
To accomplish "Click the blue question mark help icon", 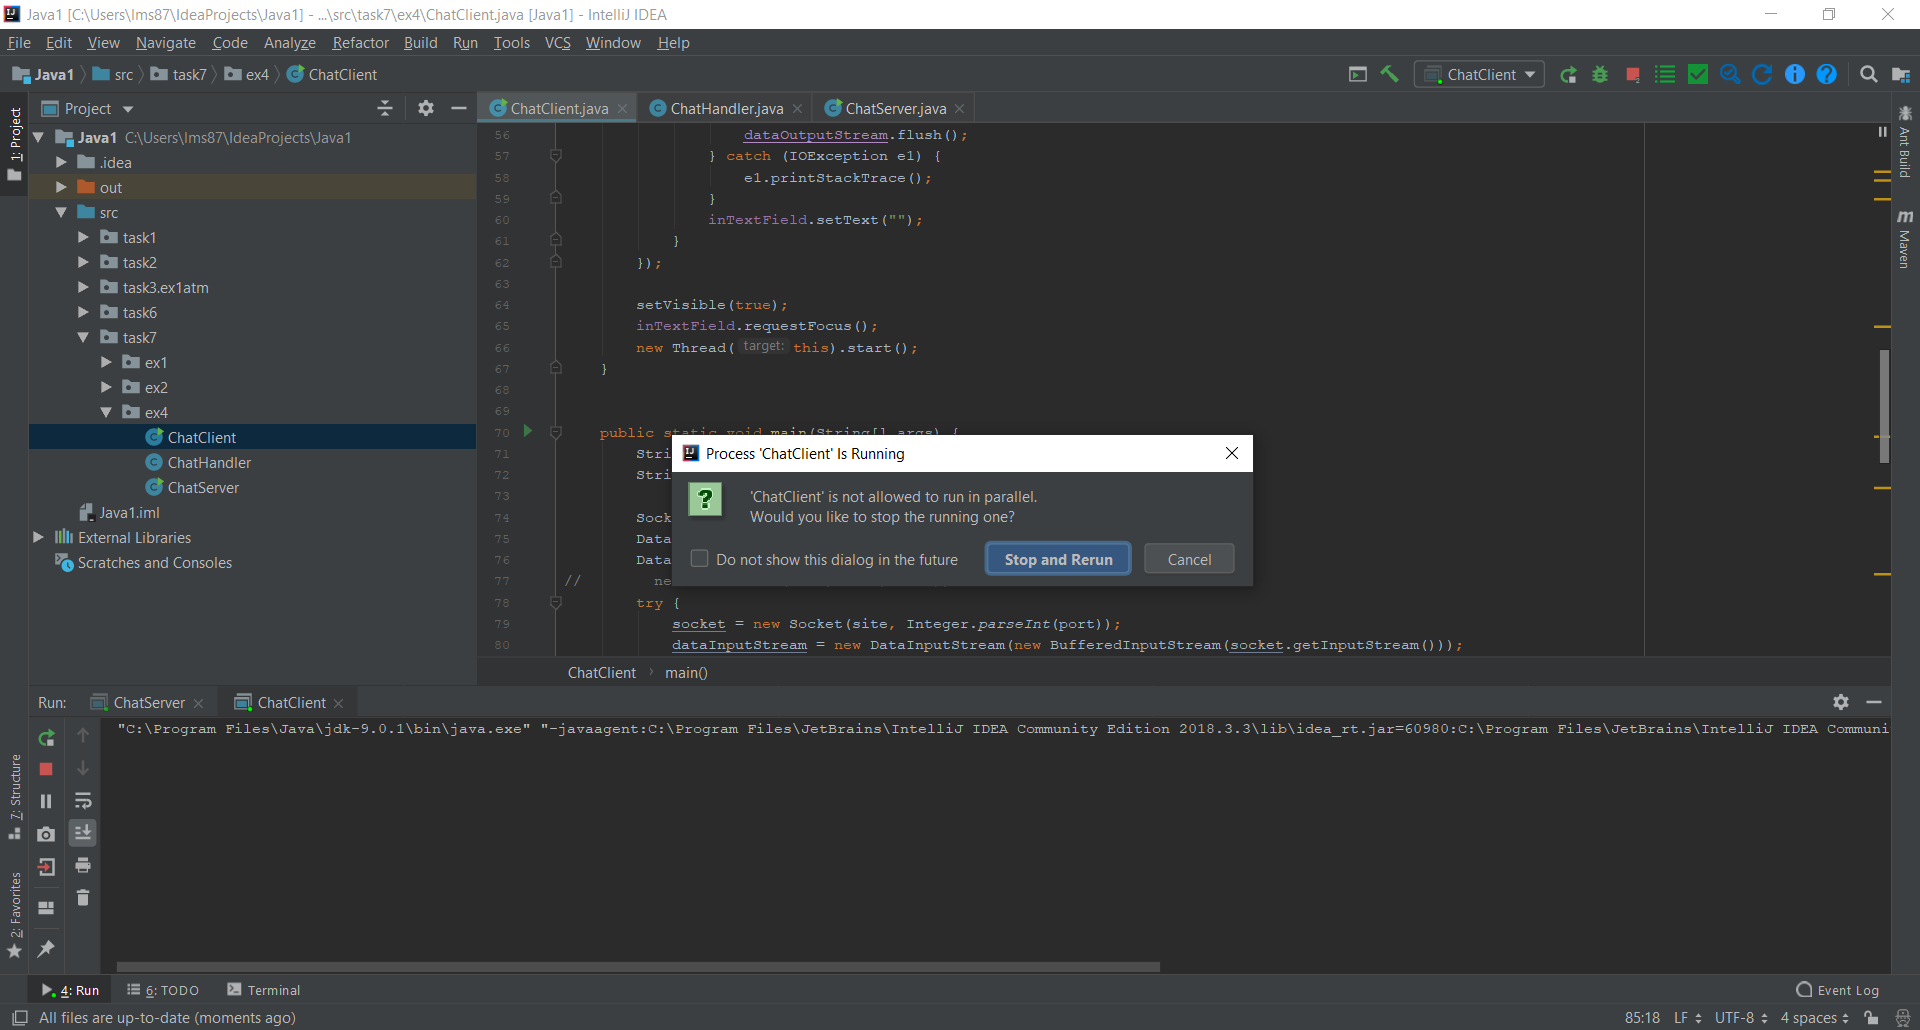I will pyautogui.click(x=1827, y=74).
